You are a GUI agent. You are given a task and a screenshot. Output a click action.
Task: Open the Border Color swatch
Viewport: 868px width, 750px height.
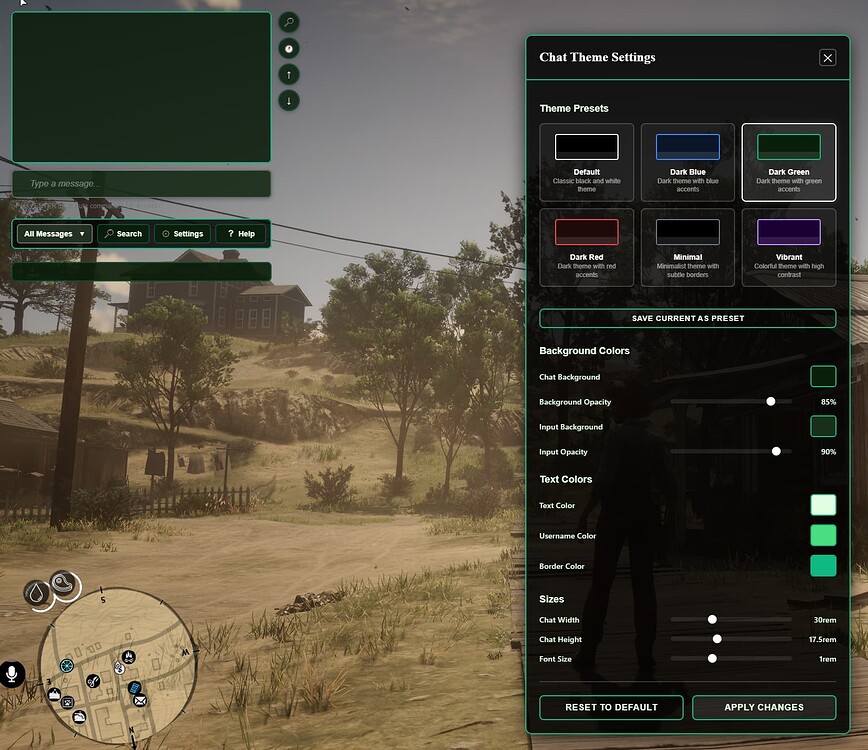point(823,566)
